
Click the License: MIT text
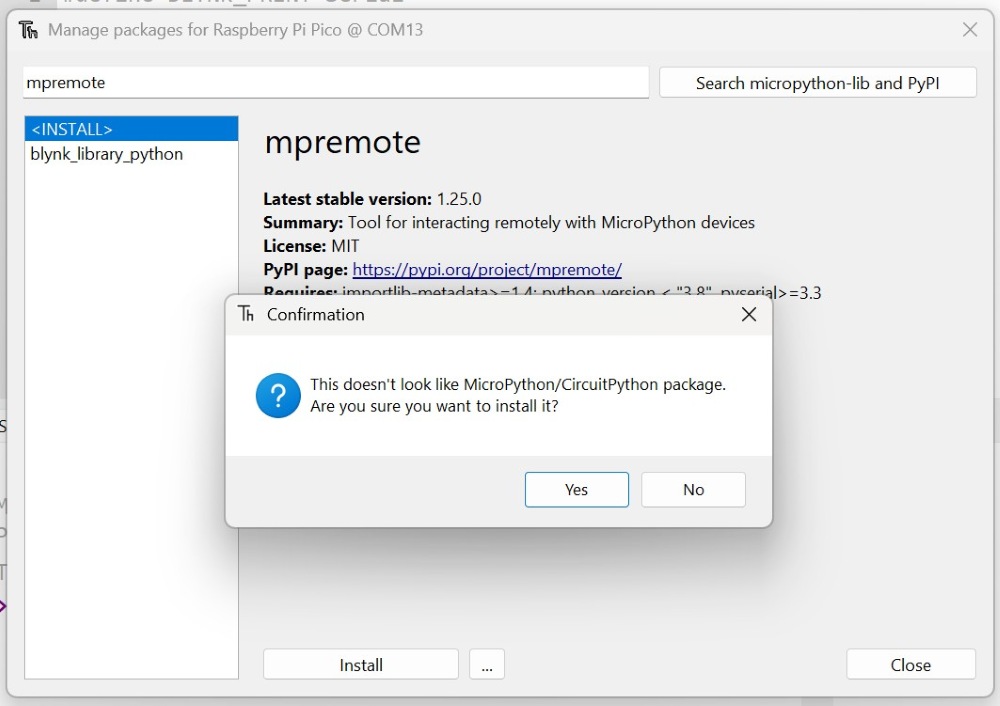click(x=311, y=246)
